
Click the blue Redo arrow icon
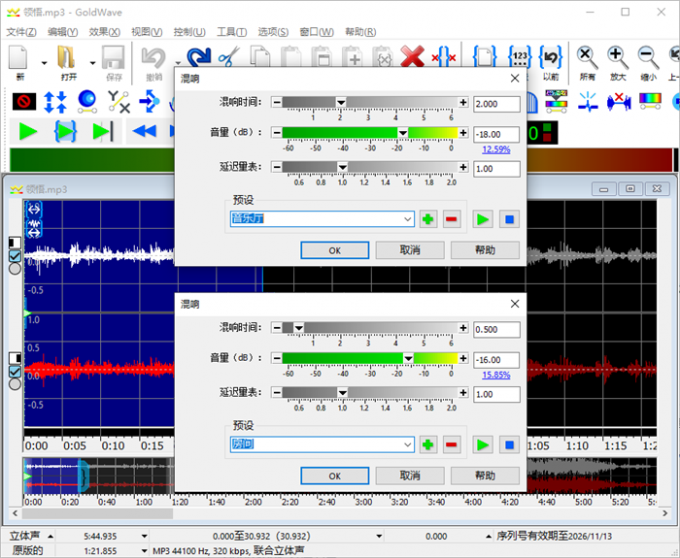click(x=199, y=58)
